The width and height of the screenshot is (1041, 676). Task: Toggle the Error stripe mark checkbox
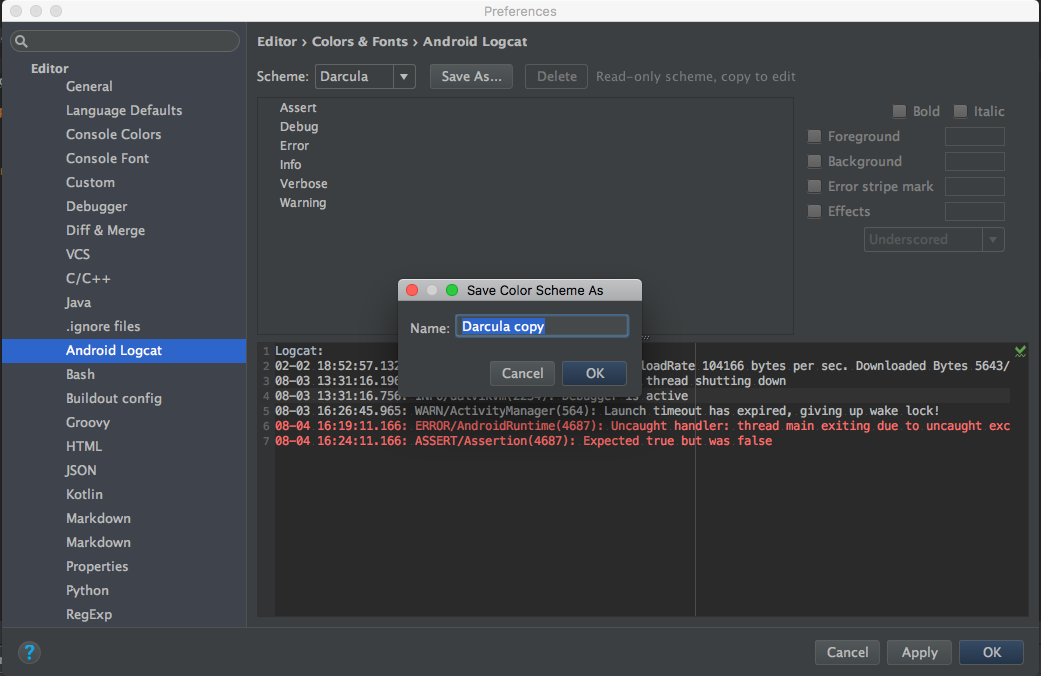coord(814,187)
